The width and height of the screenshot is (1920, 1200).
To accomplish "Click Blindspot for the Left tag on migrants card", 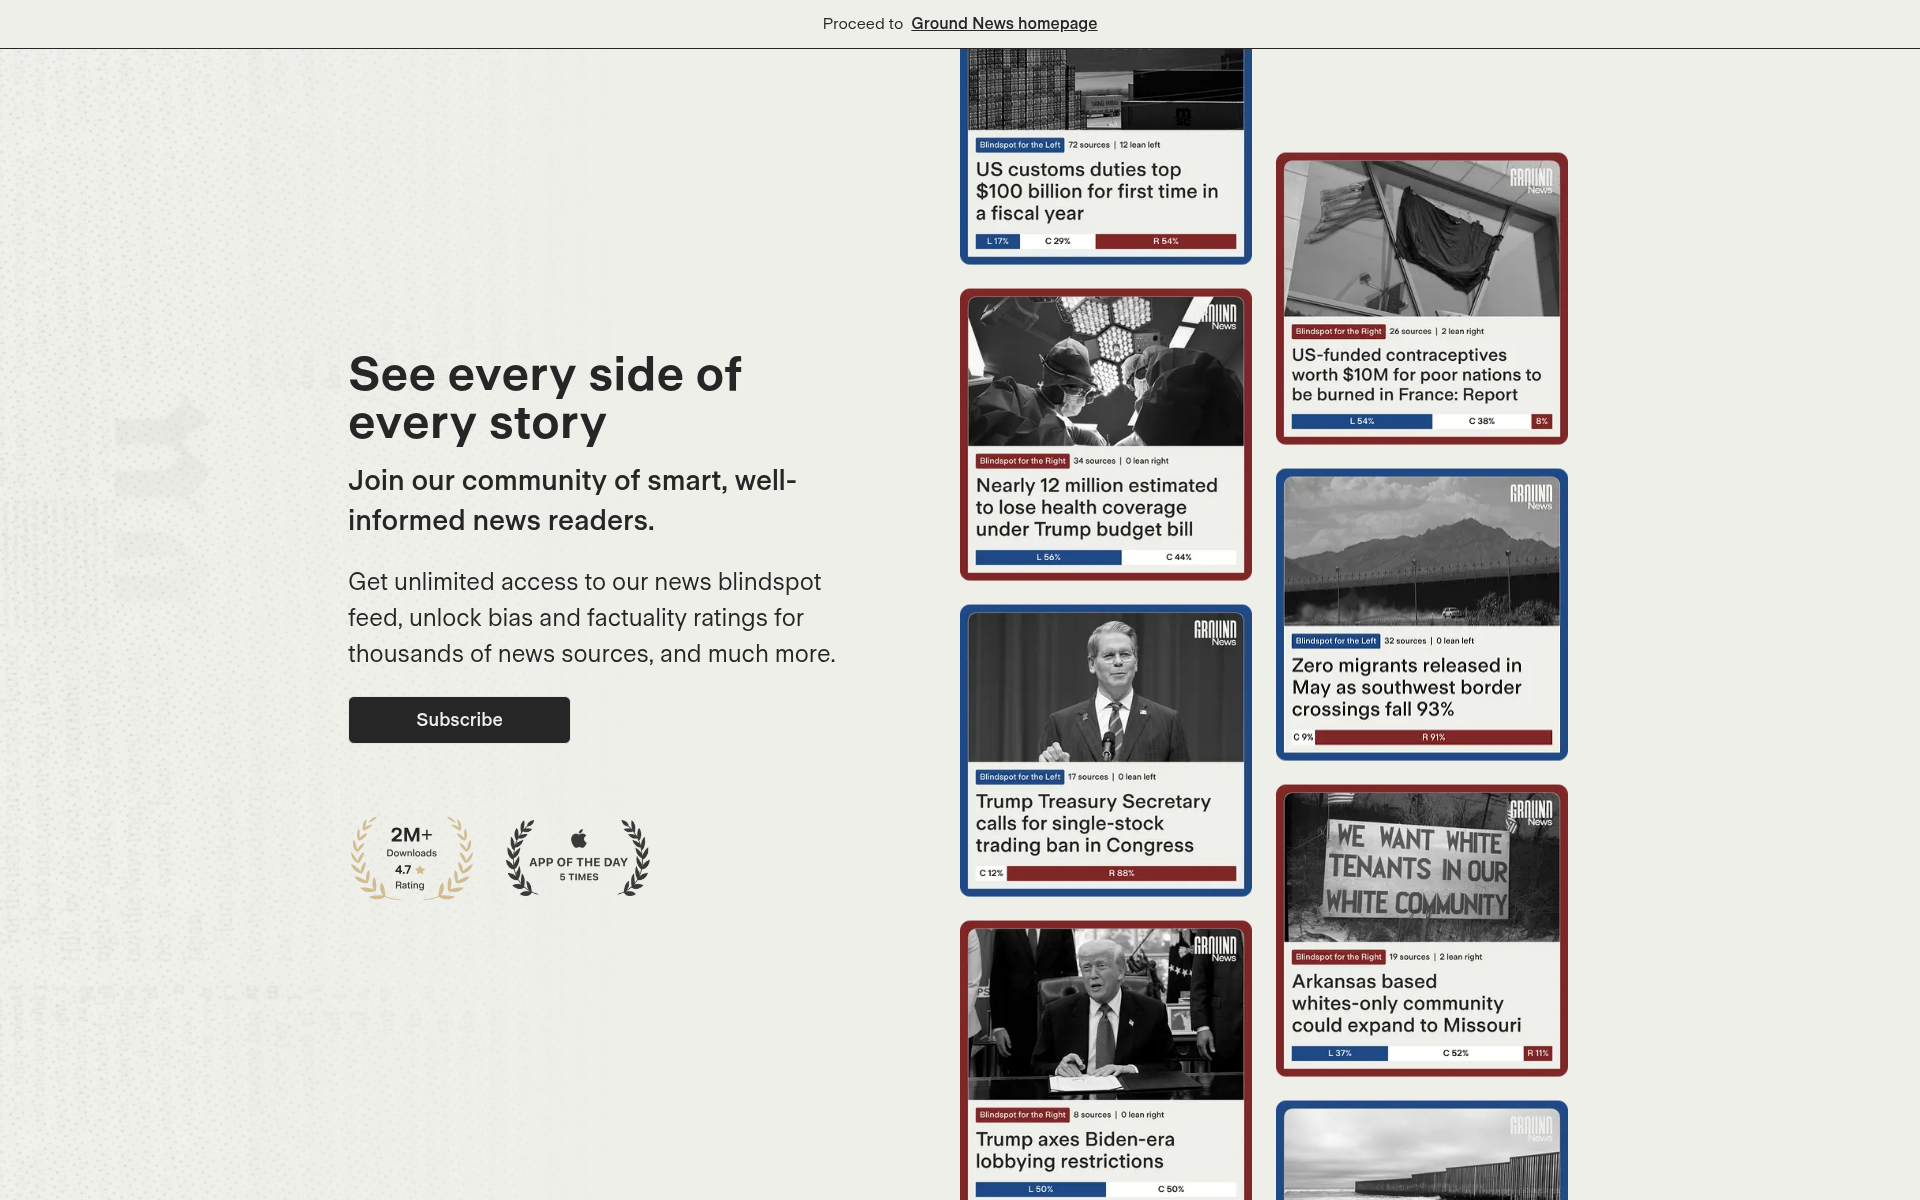I will click(1335, 641).
